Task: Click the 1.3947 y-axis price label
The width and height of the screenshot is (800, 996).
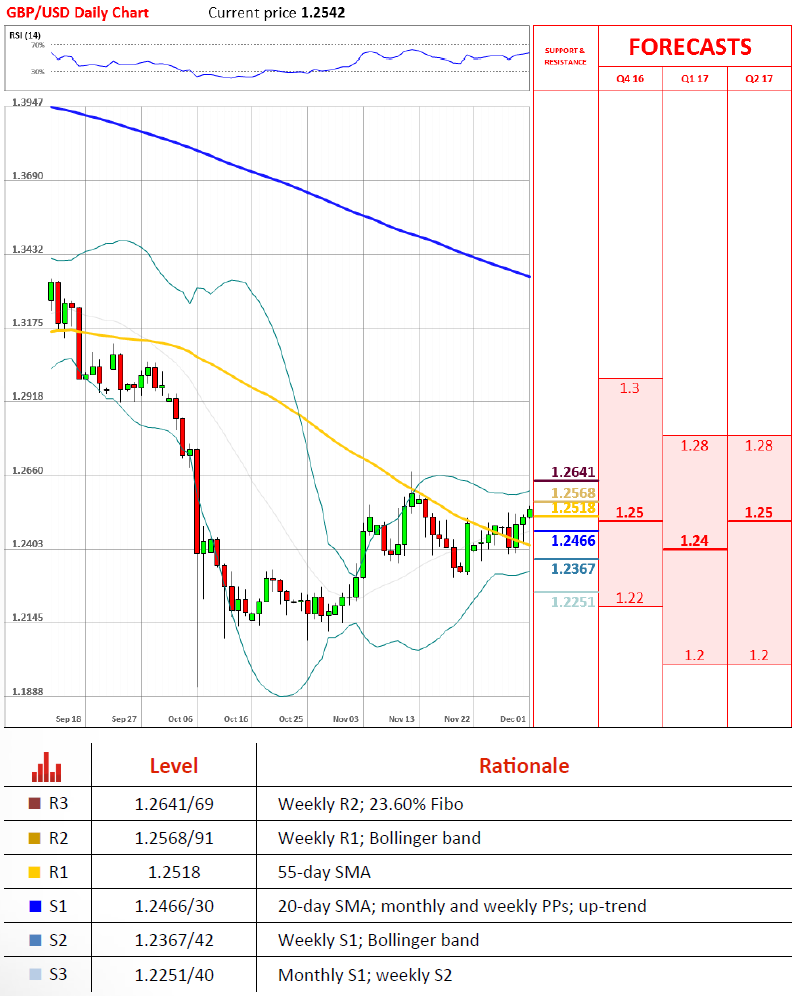Action: (28, 102)
